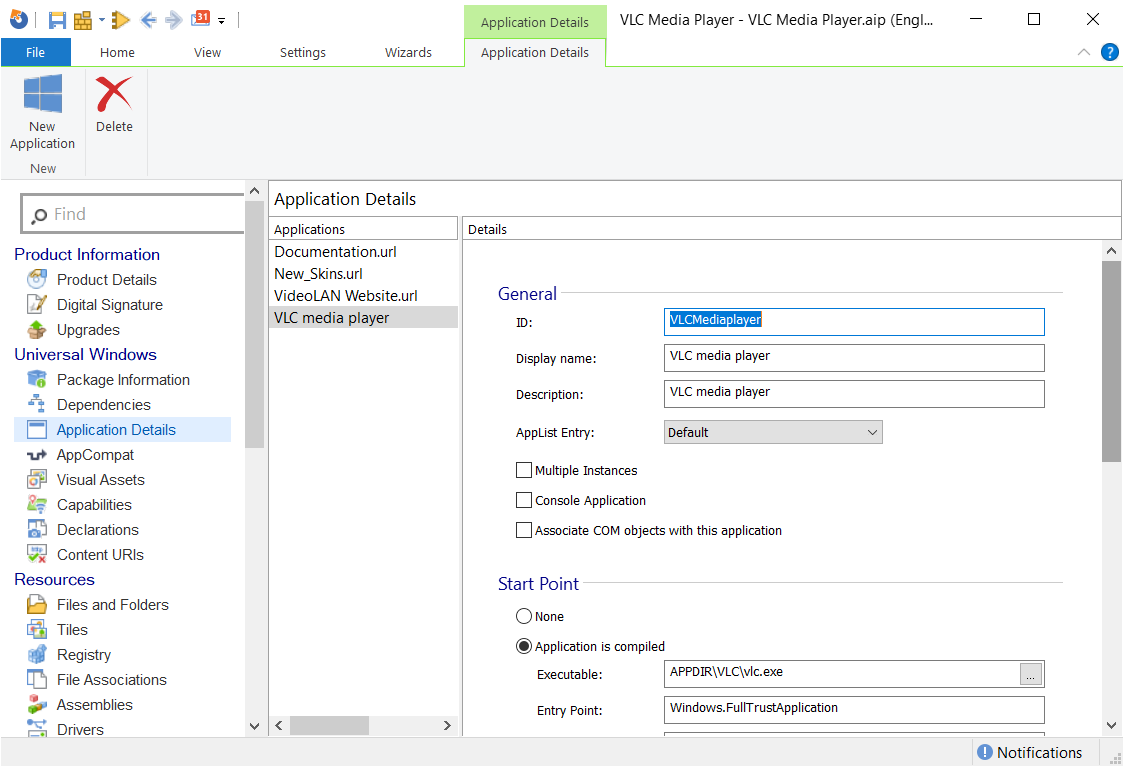Click Applications list scroll left arrow

pyautogui.click(x=279, y=725)
